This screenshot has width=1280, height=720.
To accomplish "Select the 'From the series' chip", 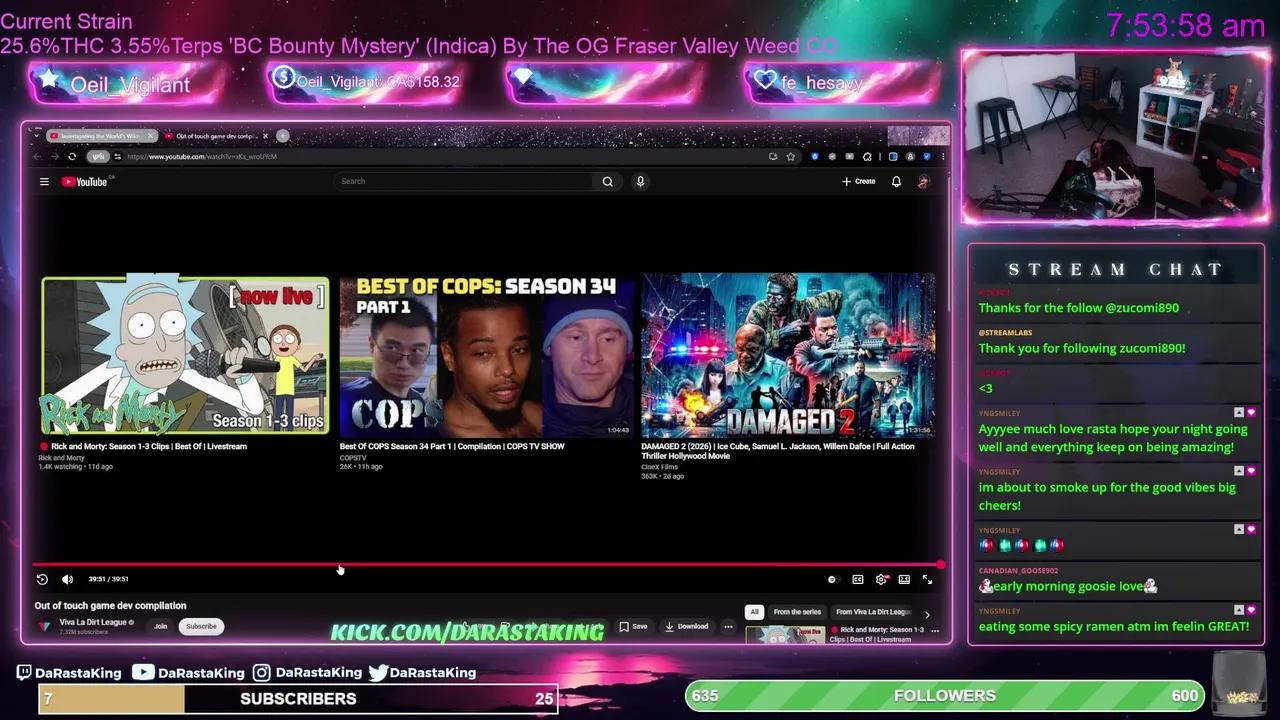I will (x=797, y=611).
